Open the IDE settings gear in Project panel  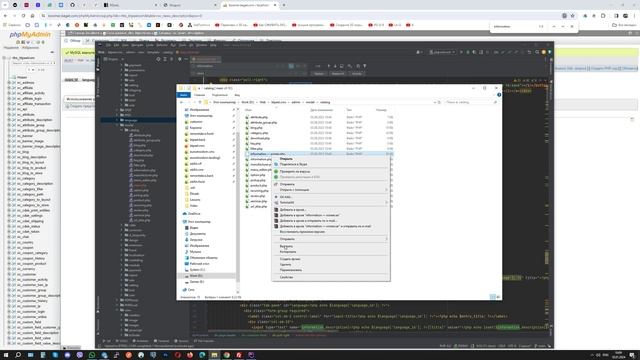click(179, 59)
